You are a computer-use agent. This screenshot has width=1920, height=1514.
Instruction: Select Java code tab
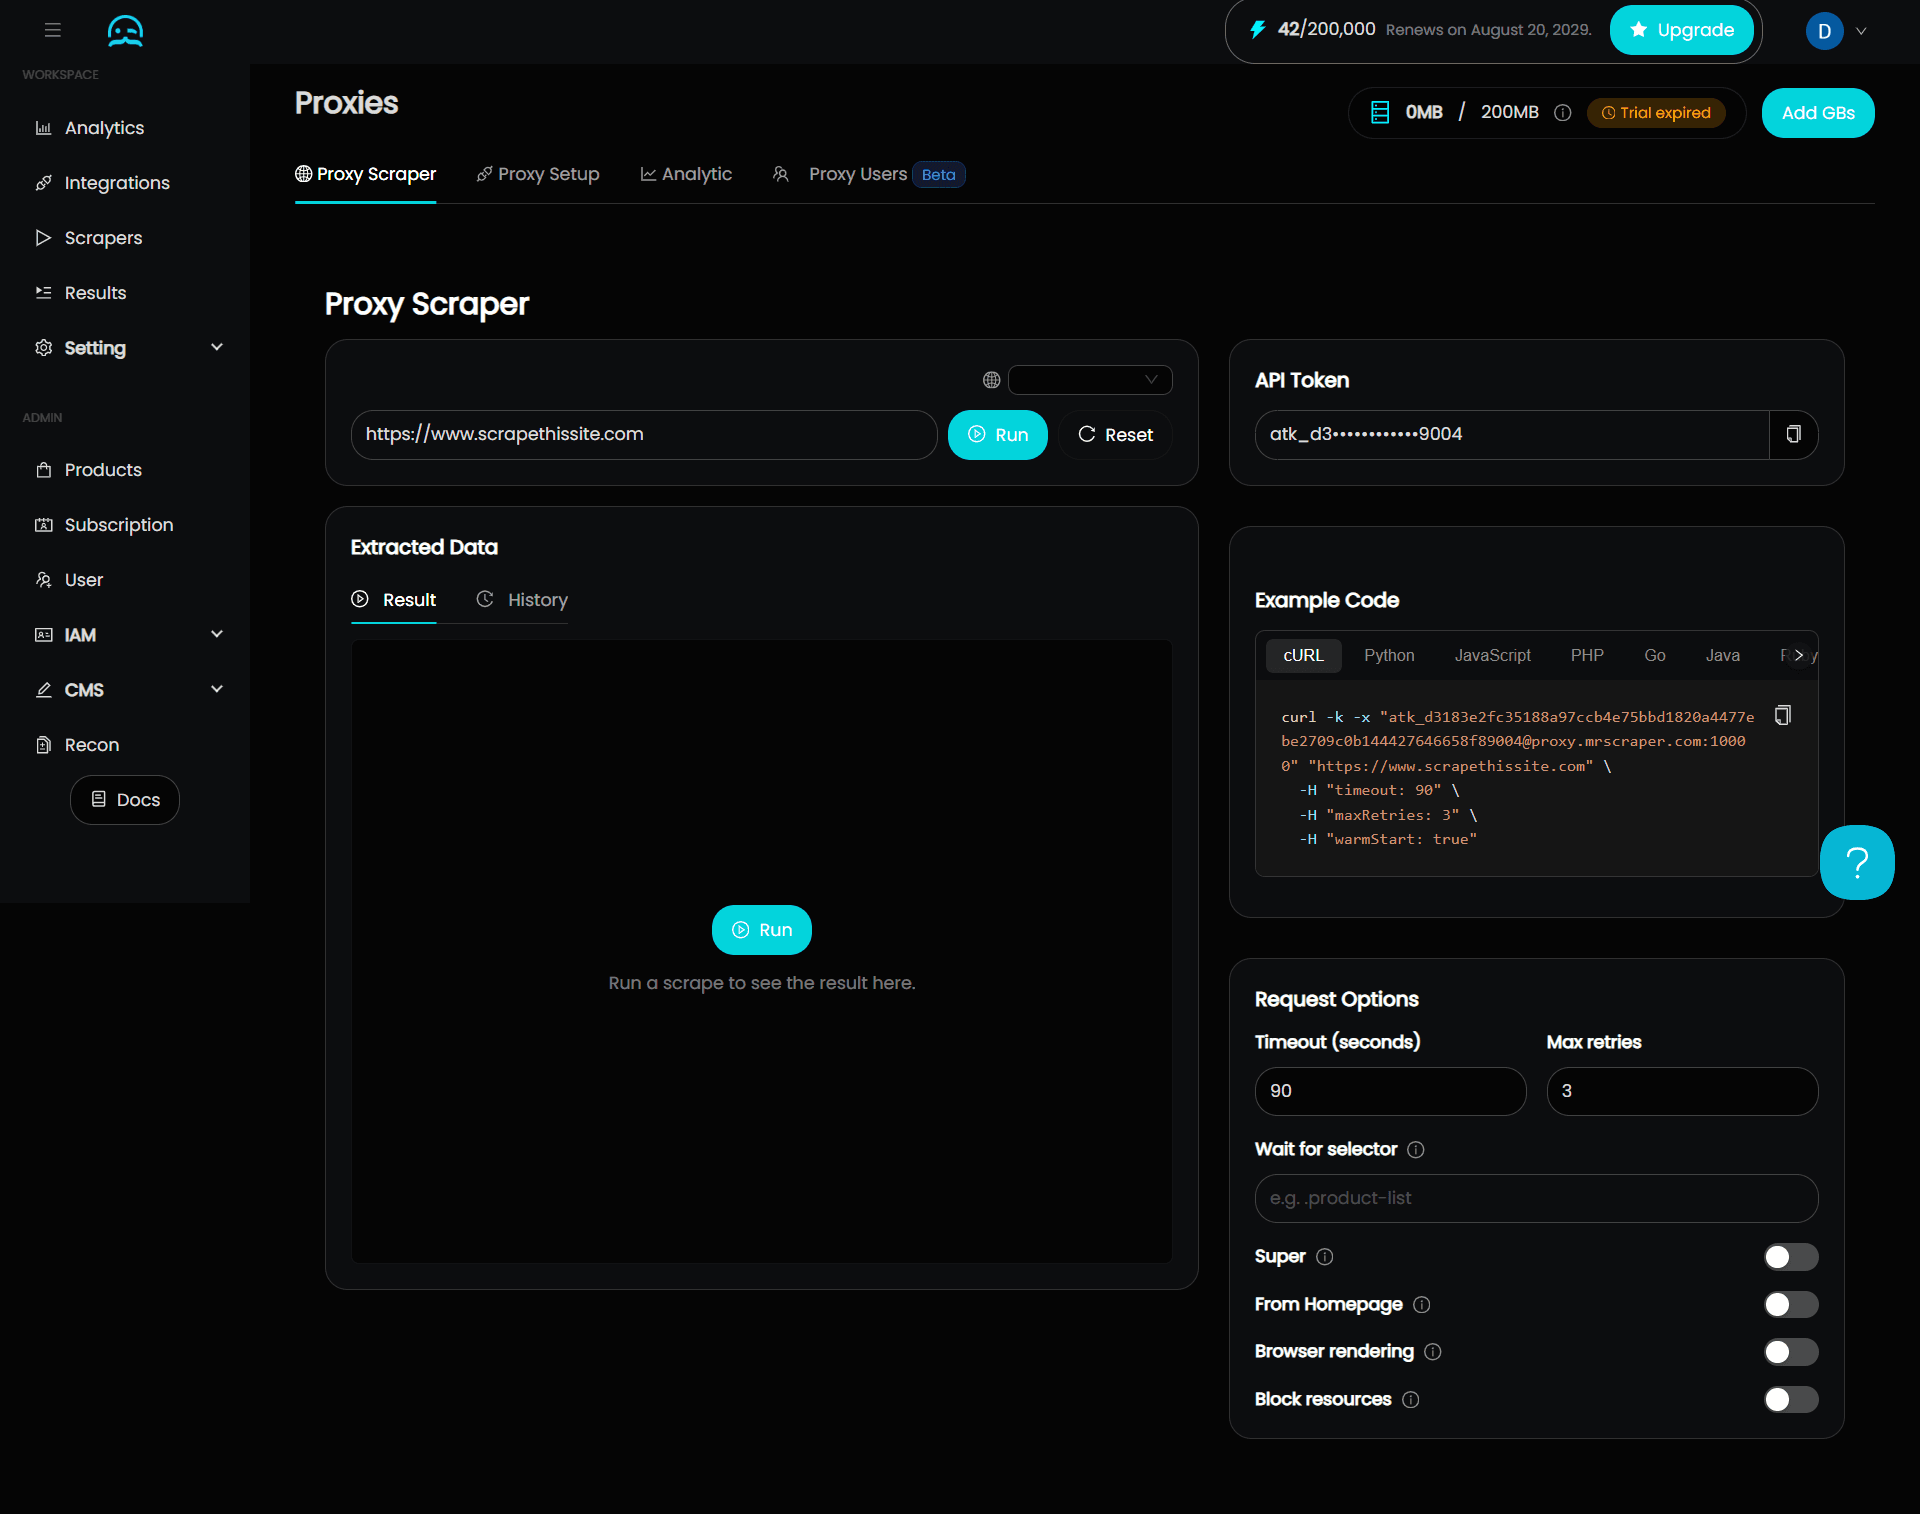click(1722, 656)
